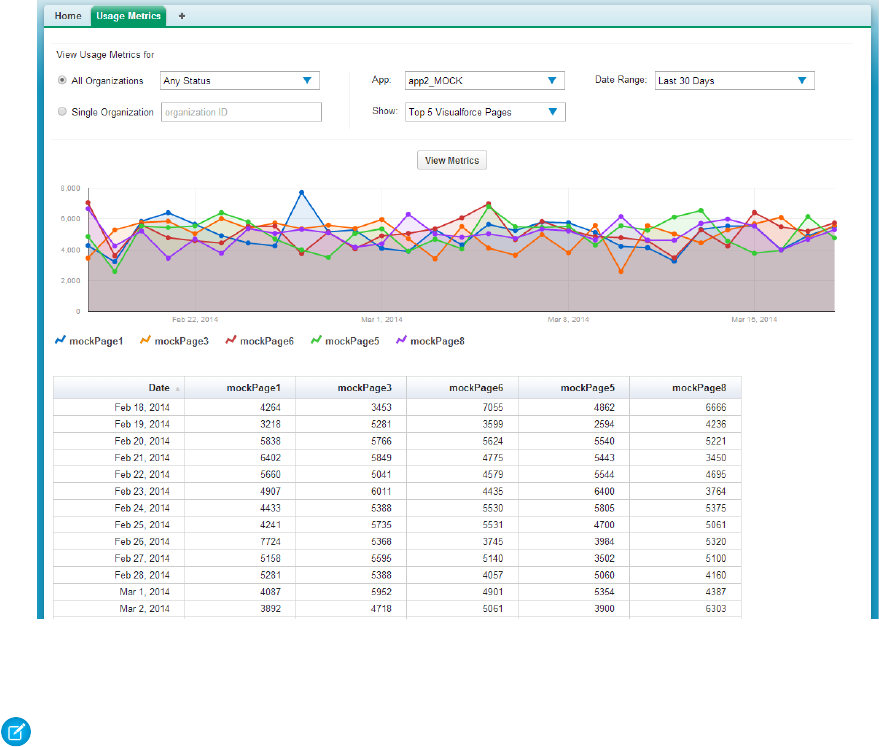The width and height of the screenshot is (879, 747).
Task: Click the mockPage5 green legend icon
Action: (315, 341)
